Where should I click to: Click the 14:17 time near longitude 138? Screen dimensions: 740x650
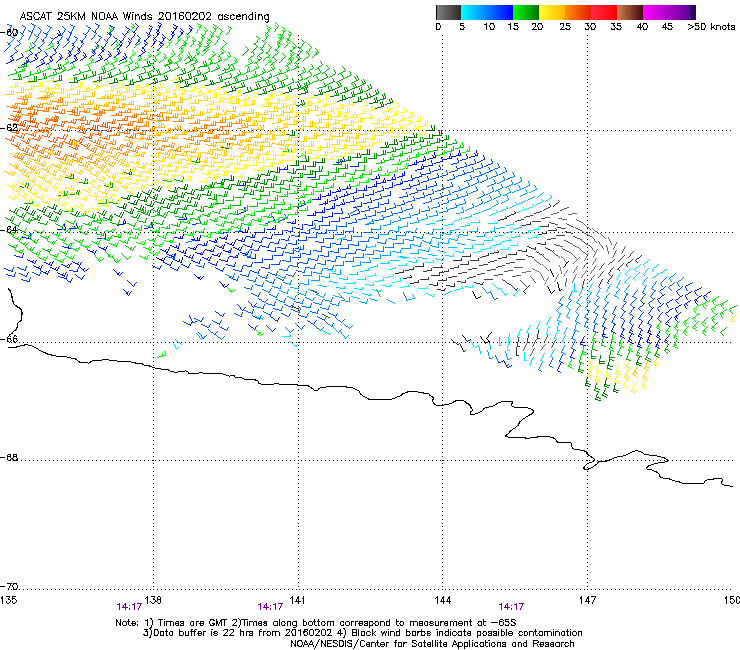(x=129, y=607)
